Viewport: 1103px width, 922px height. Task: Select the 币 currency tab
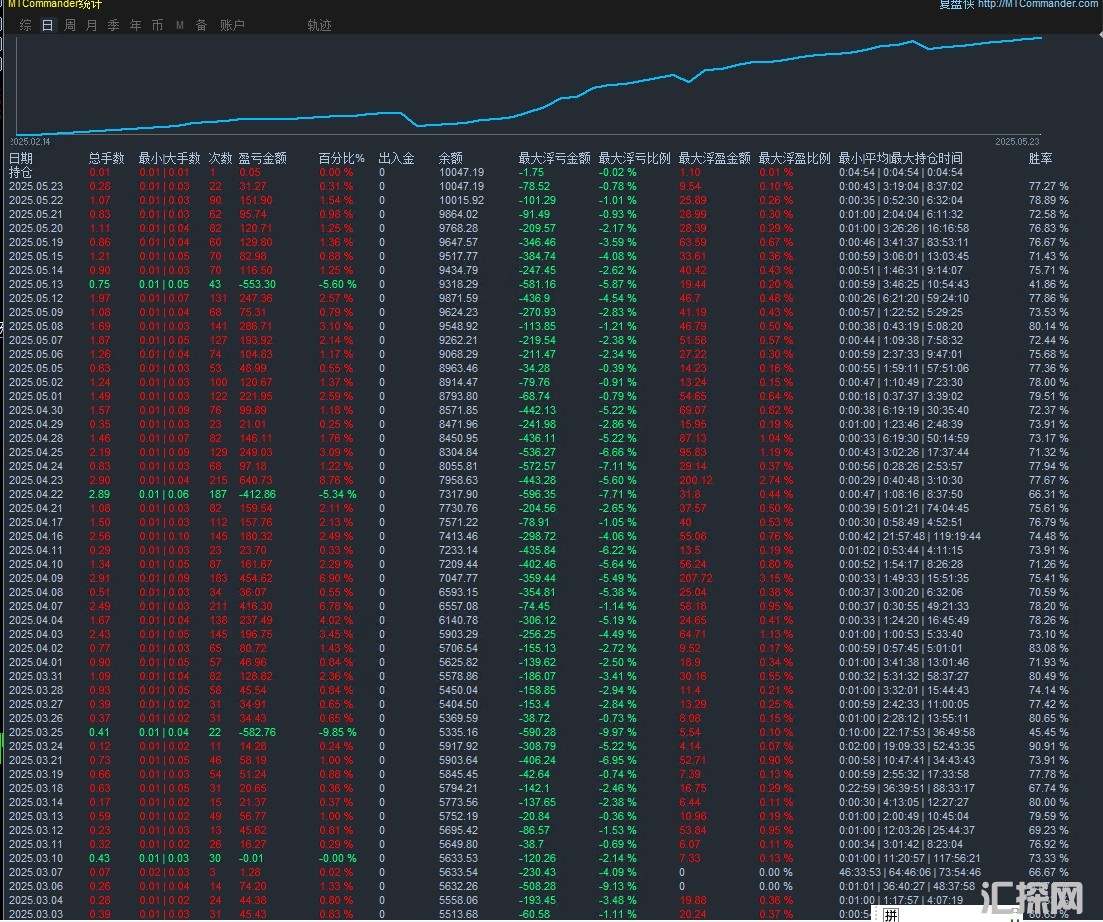tap(157, 25)
